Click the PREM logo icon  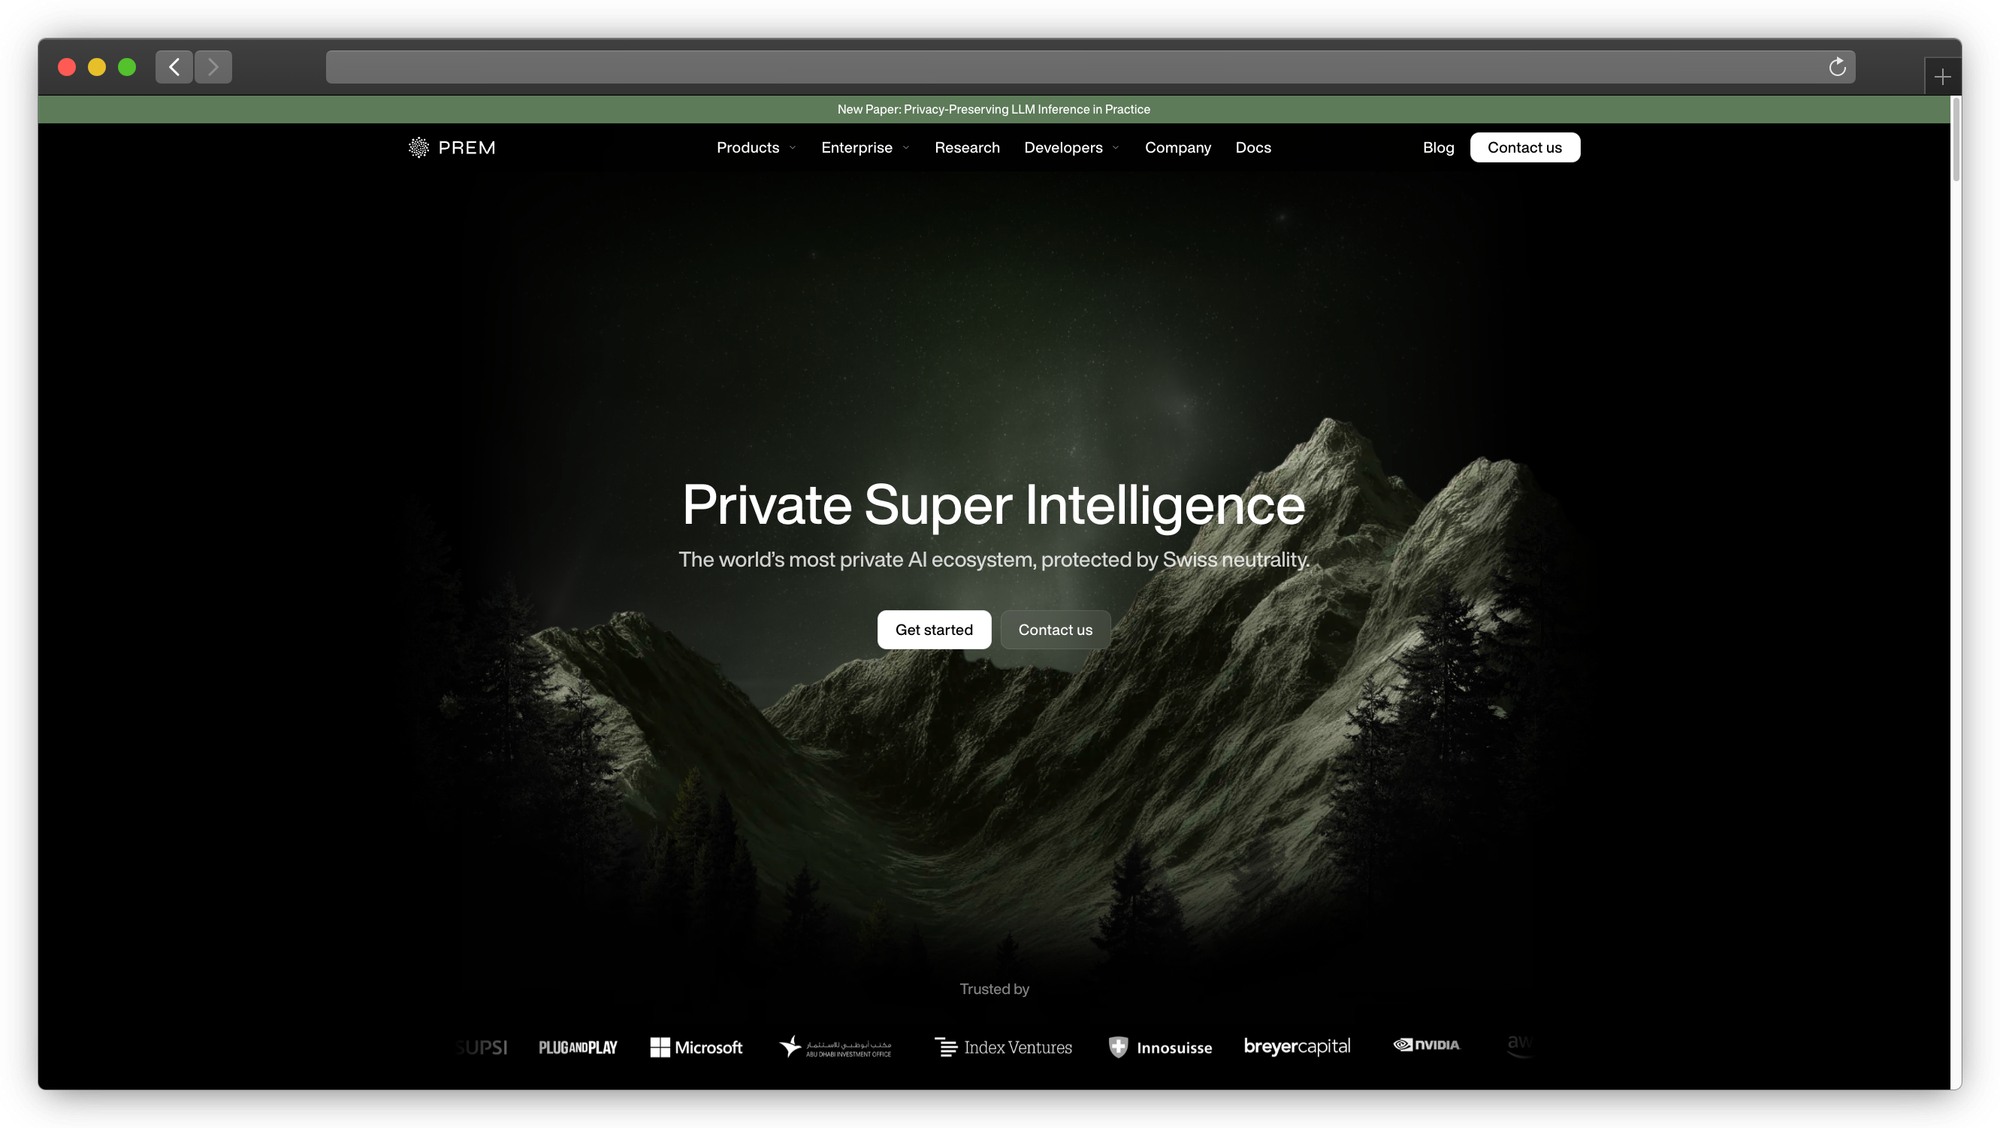[x=418, y=148]
